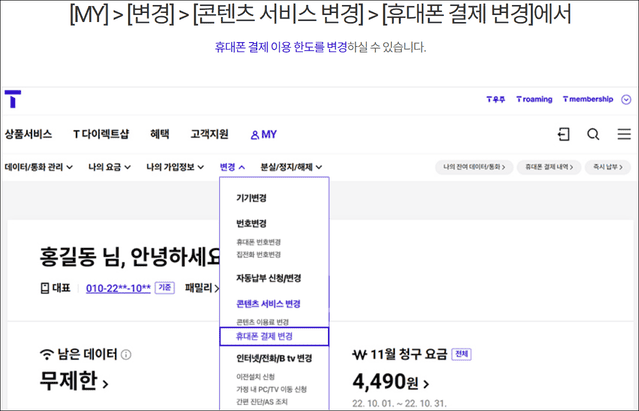Select 간편 진단/AS 조치 submenu item
Screen dimensions: 639x411
tap(262, 402)
